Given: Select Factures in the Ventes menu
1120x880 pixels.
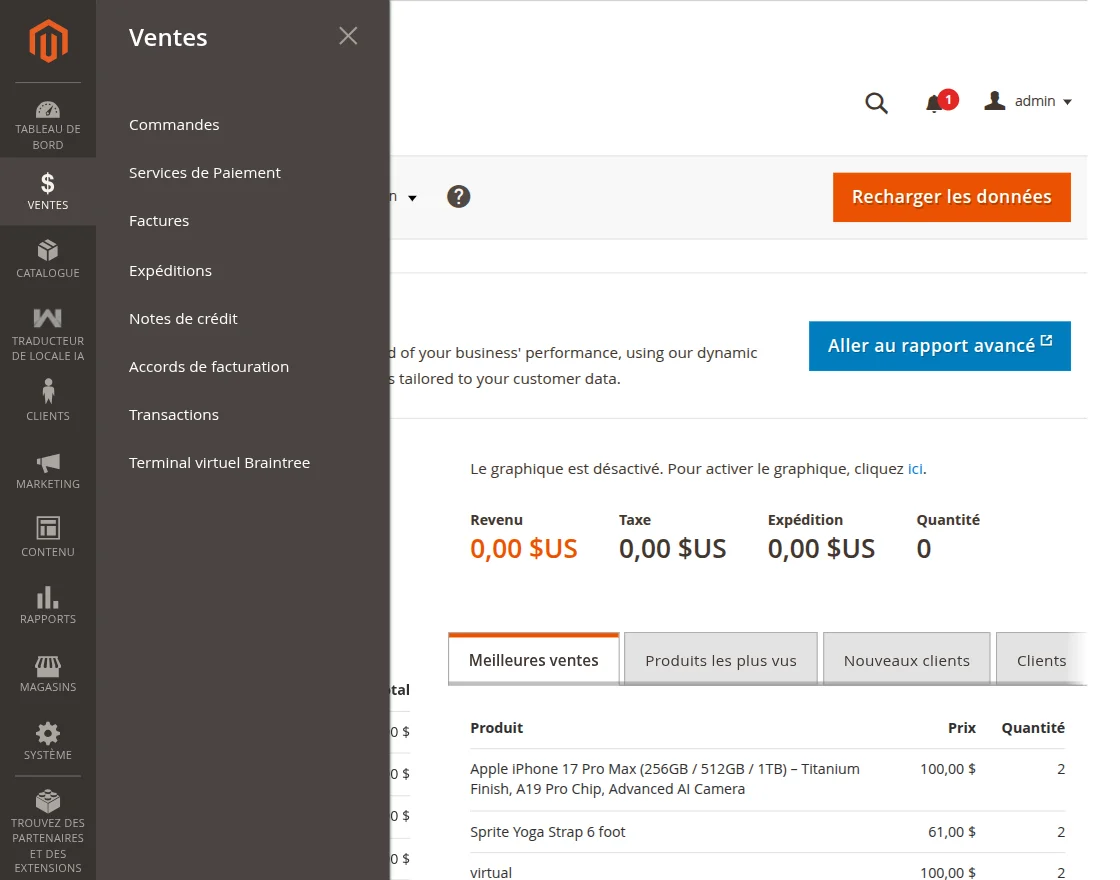Looking at the screenshot, I should (159, 221).
